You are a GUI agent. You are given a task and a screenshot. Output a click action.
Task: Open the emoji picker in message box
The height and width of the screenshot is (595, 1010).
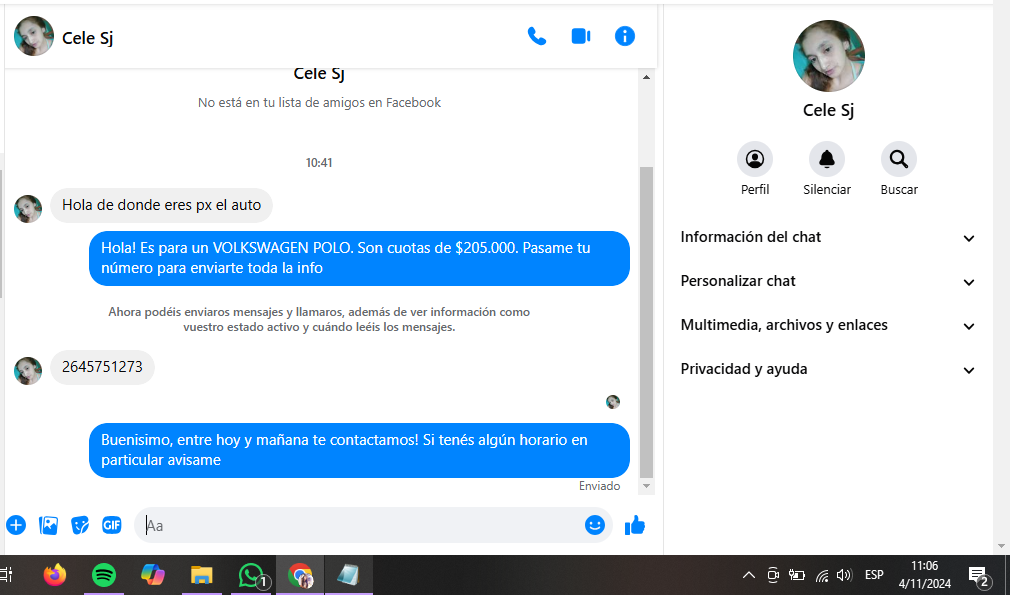(x=595, y=525)
